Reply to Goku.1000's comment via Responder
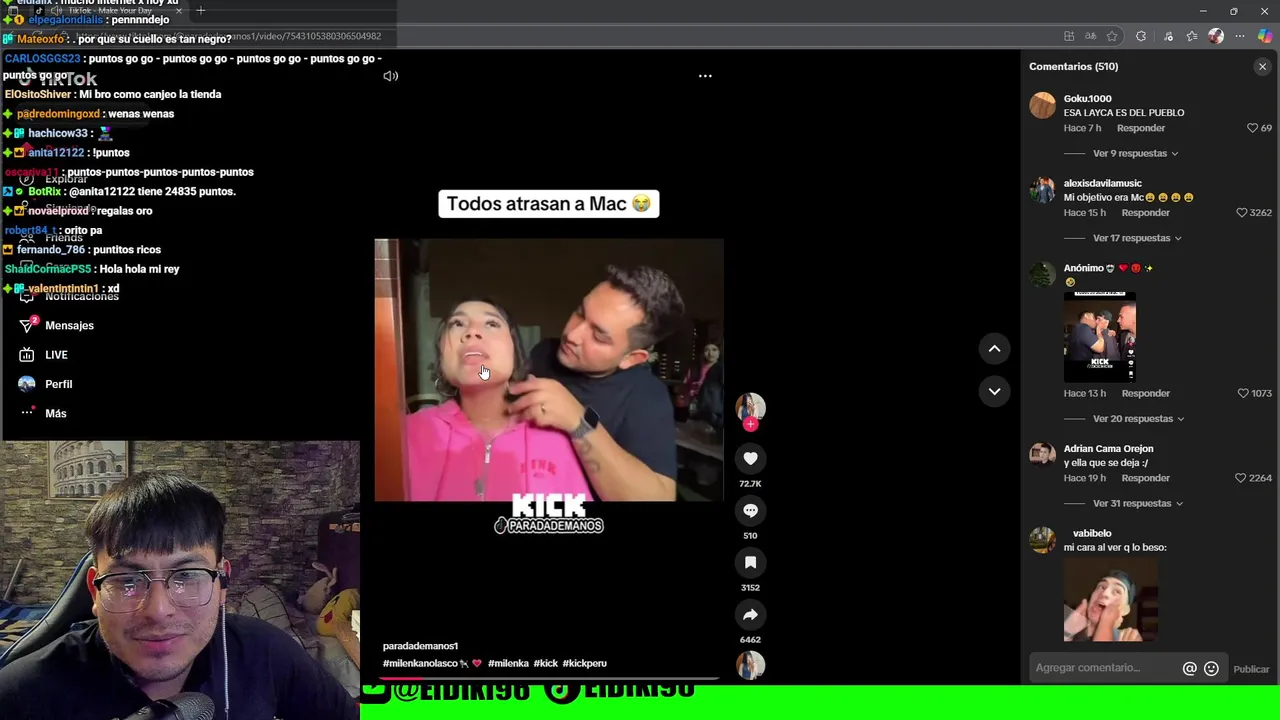Image resolution: width=1280 pixels, height=720 pixels. coord(1141,128)
